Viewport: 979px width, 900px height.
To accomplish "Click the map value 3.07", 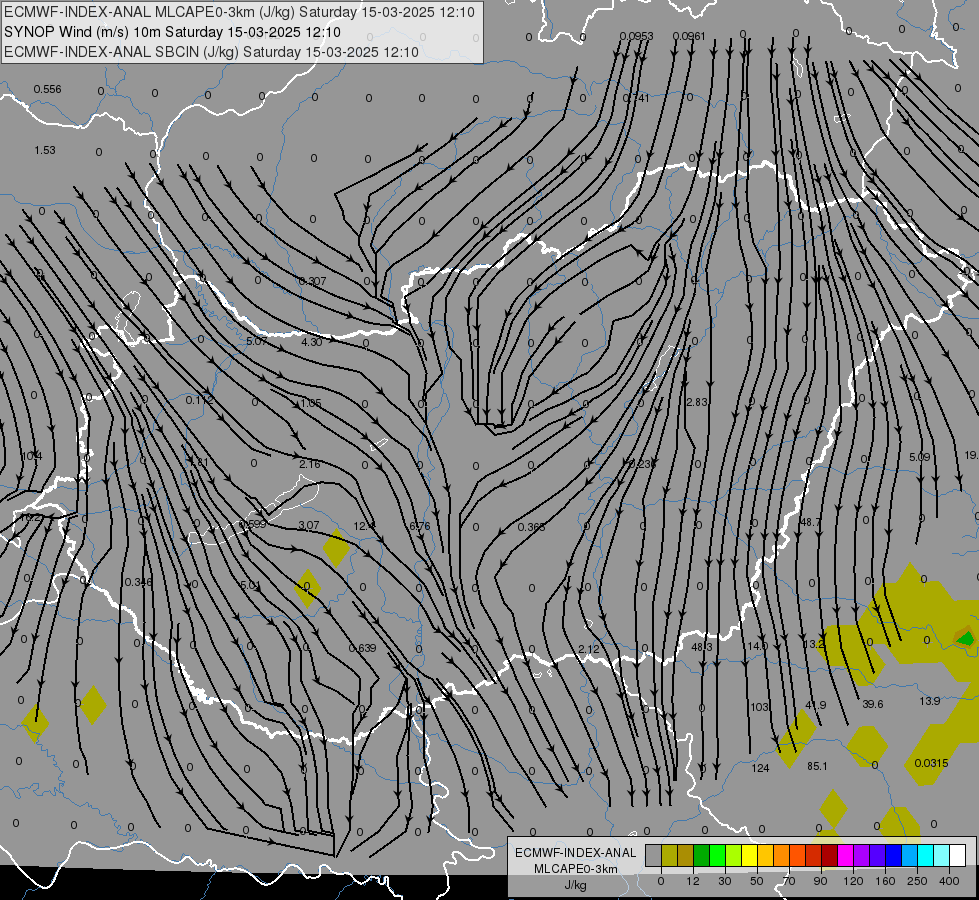I will pyautogui.click(x=309, y=525).
